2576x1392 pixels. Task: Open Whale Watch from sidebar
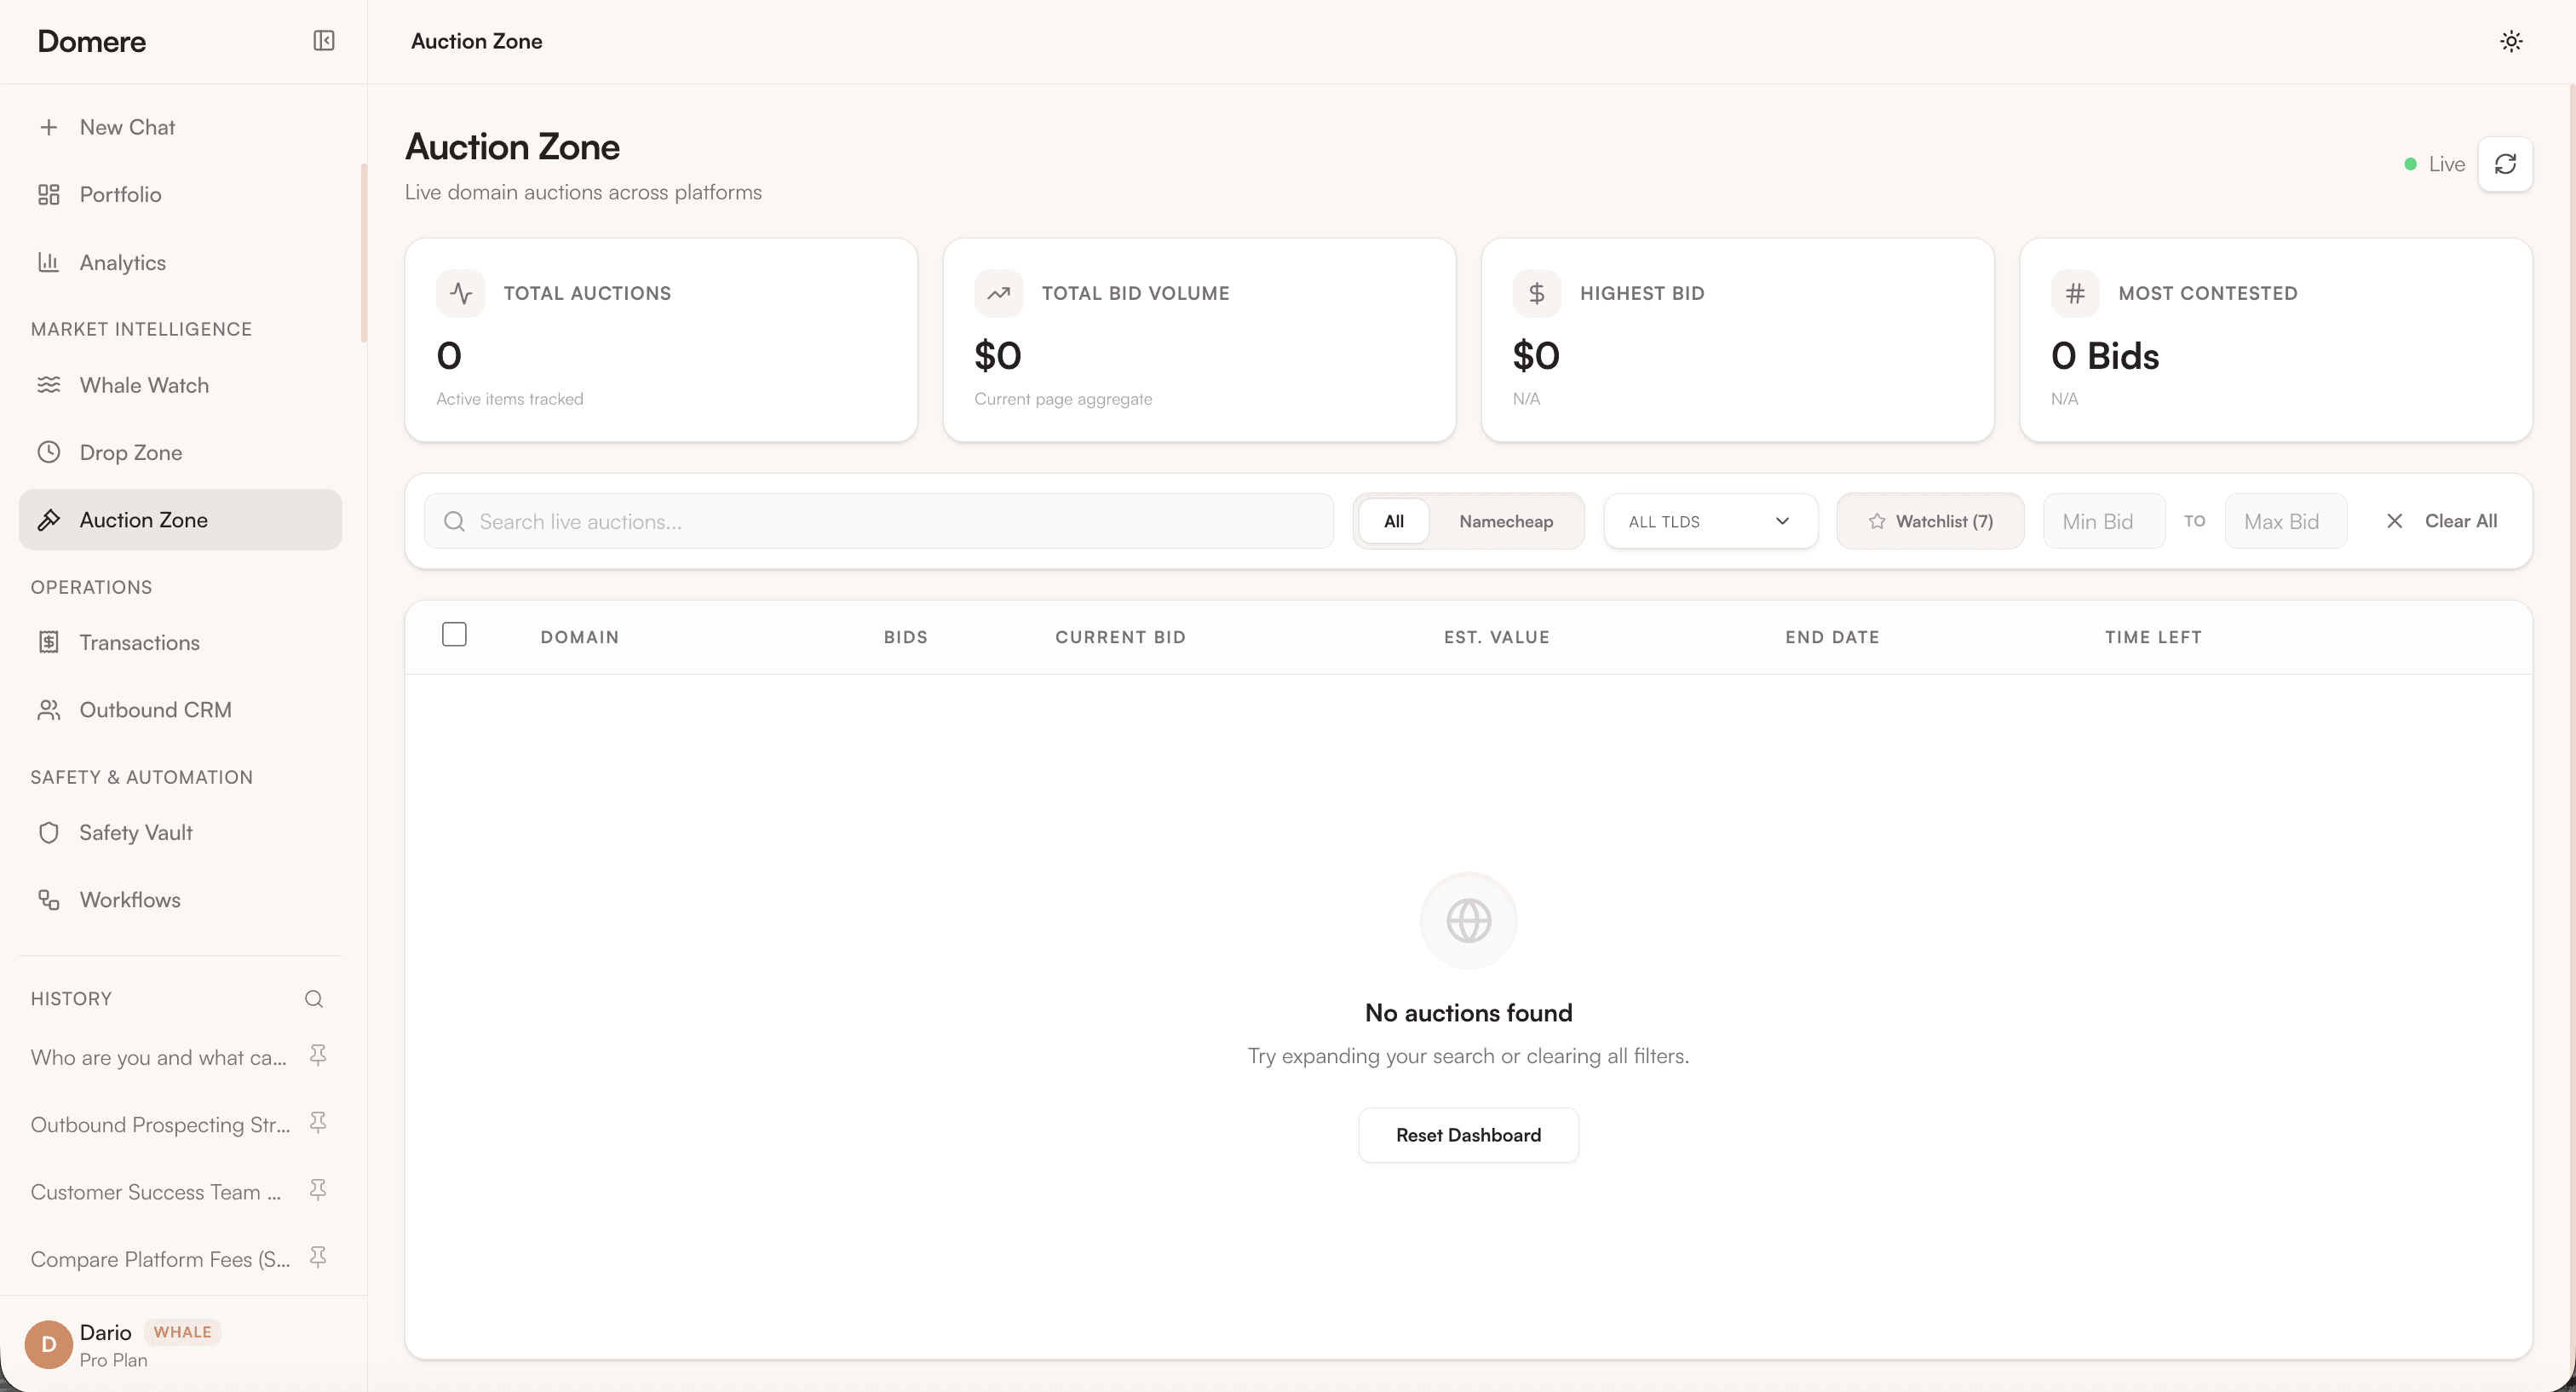pos(144,385)
